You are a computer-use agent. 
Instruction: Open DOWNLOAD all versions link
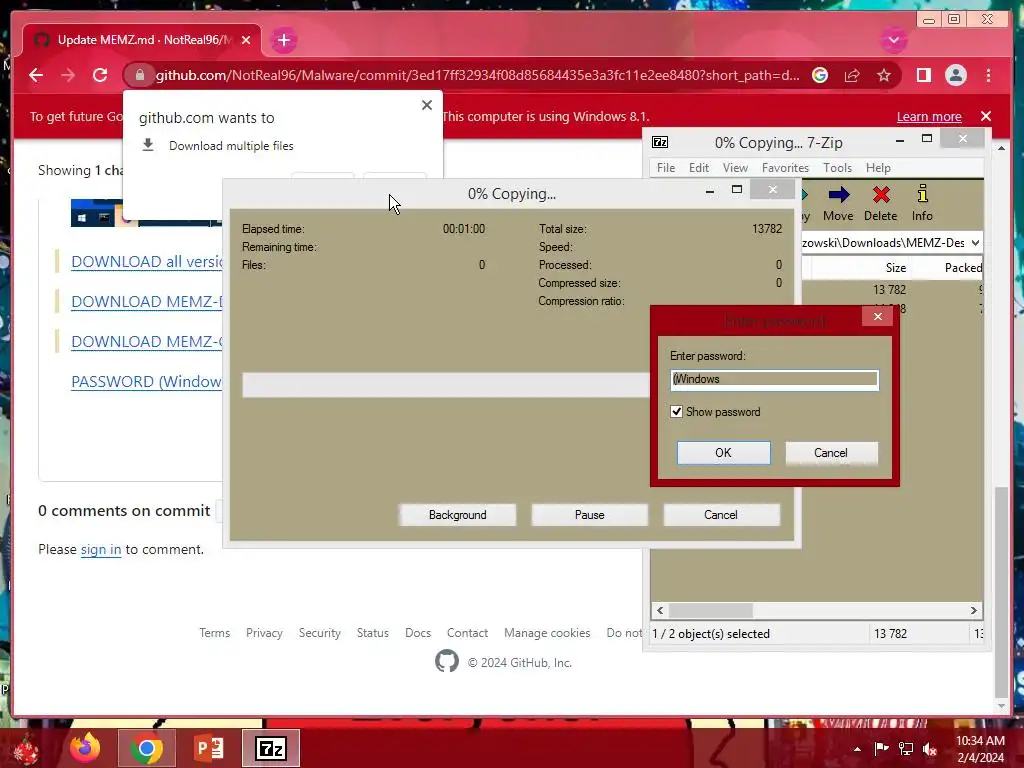[x=147, y=262]
